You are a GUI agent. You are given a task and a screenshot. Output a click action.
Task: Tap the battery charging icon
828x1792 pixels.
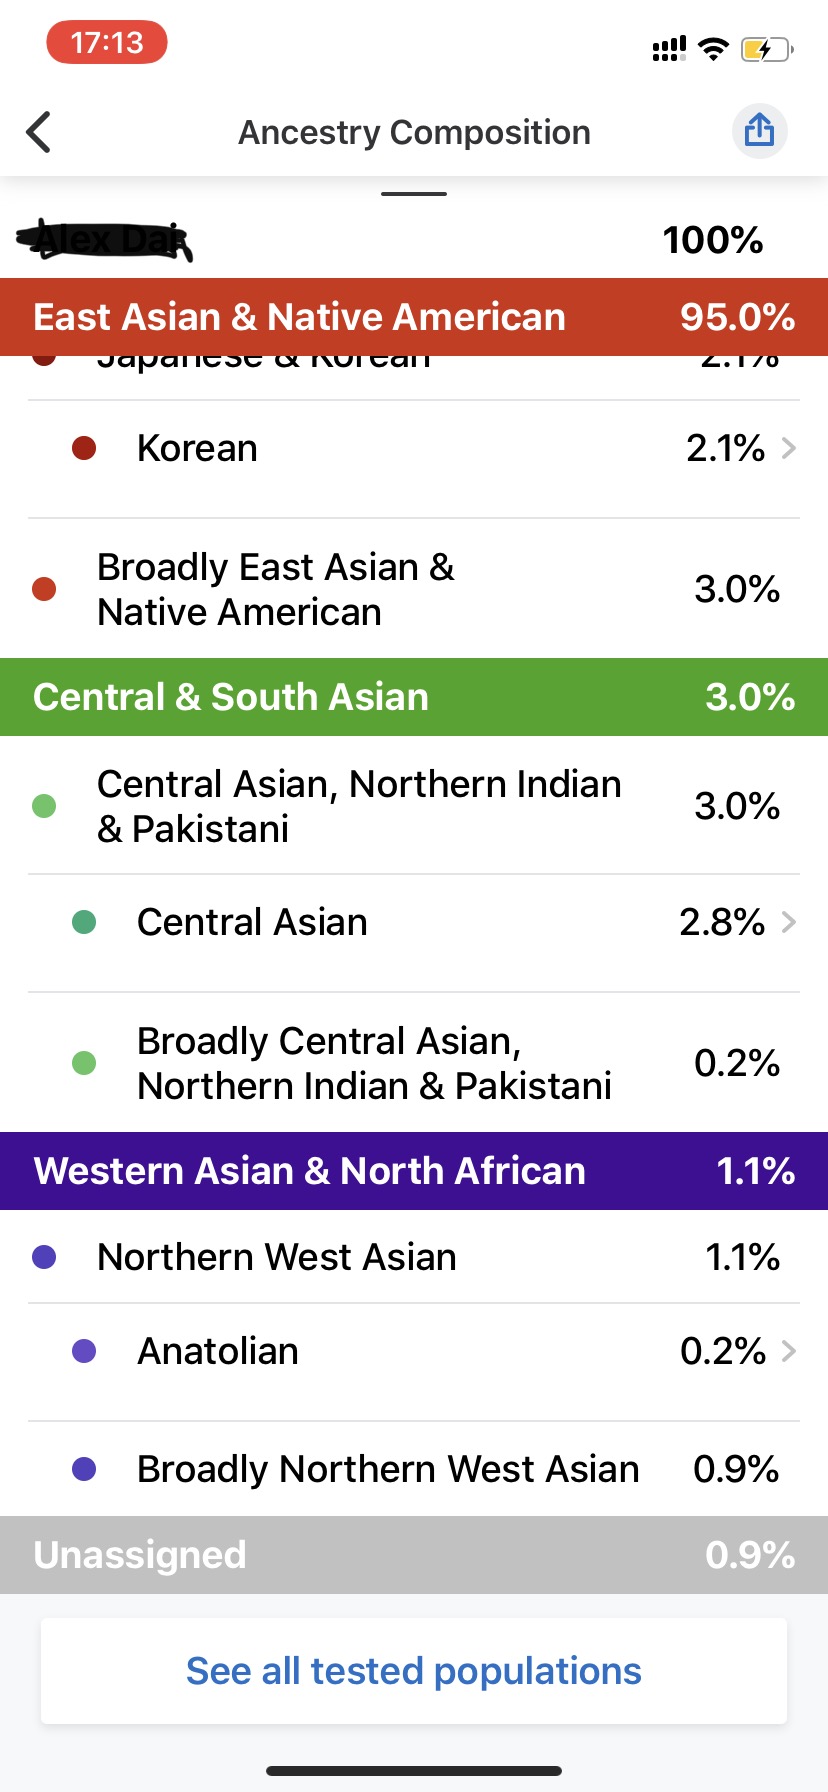point(767,48)
